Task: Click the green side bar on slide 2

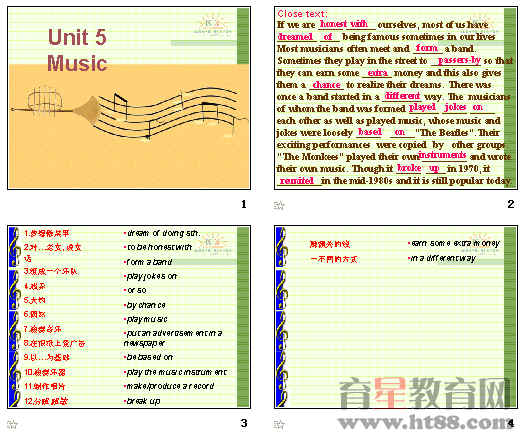Action: 510,98
